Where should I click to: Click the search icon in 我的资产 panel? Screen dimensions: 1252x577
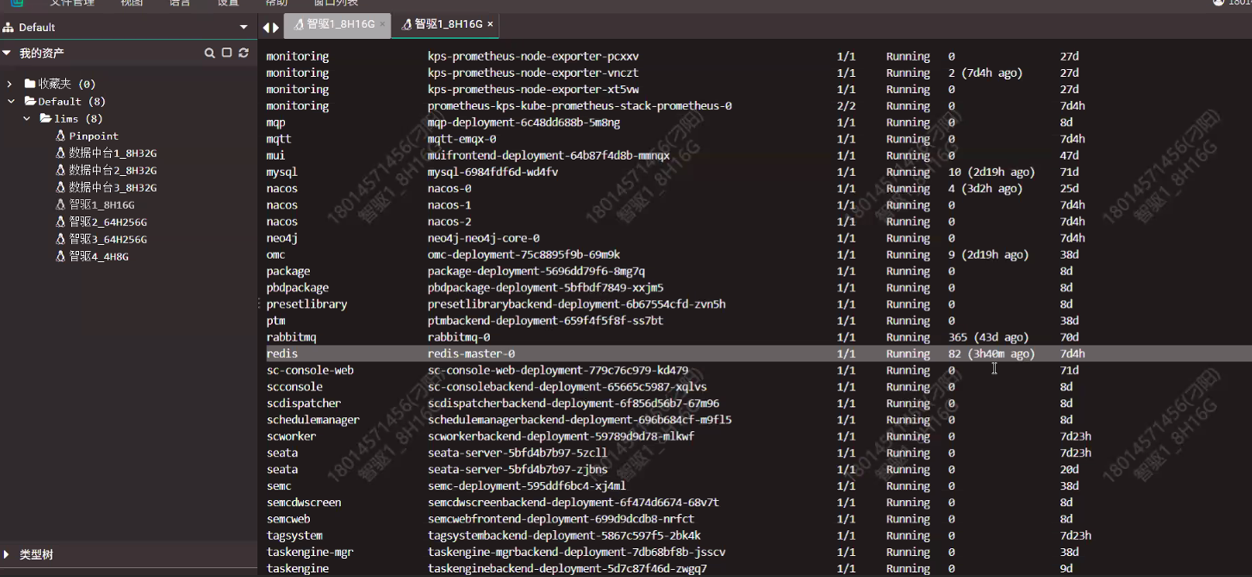[210, 53]
